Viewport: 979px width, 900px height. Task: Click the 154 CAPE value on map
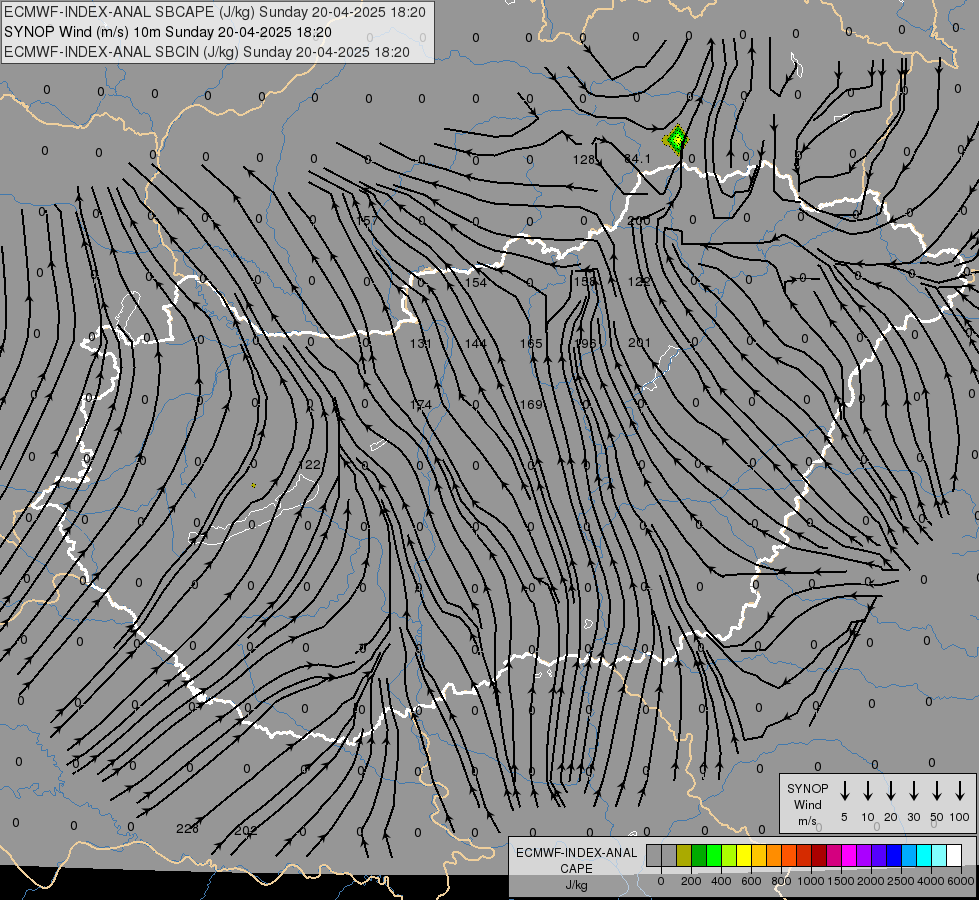pyautogui.click(x=476, y=282)
